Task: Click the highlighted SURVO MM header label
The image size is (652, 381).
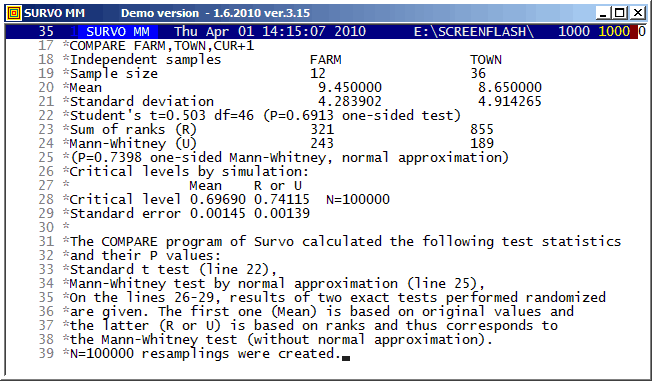Action: click(118, 32)
